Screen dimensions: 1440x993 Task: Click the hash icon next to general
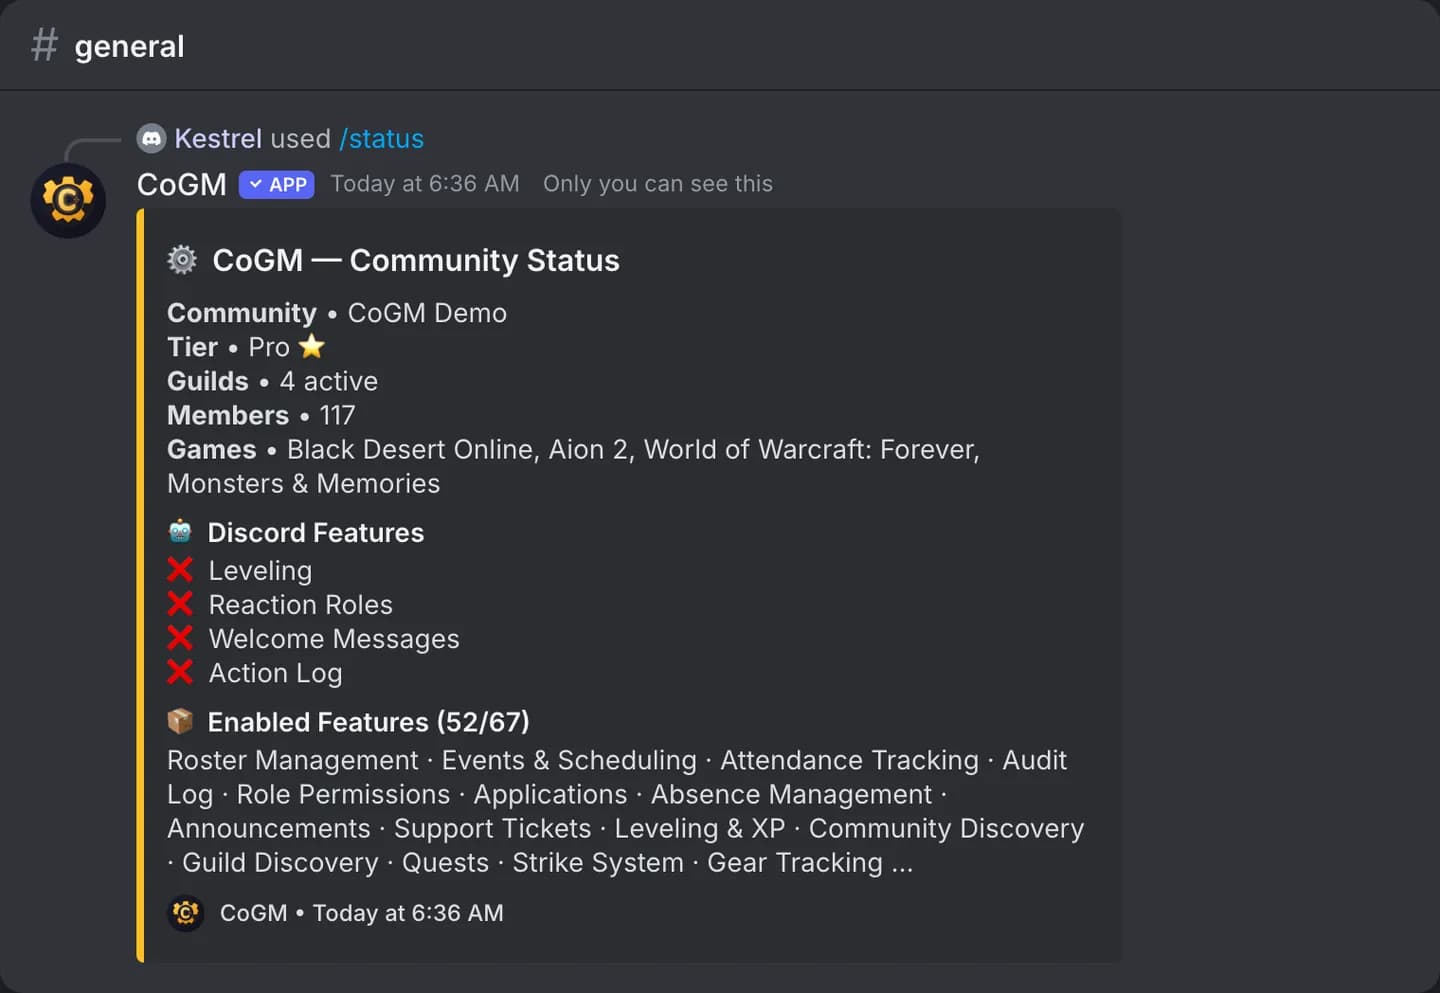[45, 45]
